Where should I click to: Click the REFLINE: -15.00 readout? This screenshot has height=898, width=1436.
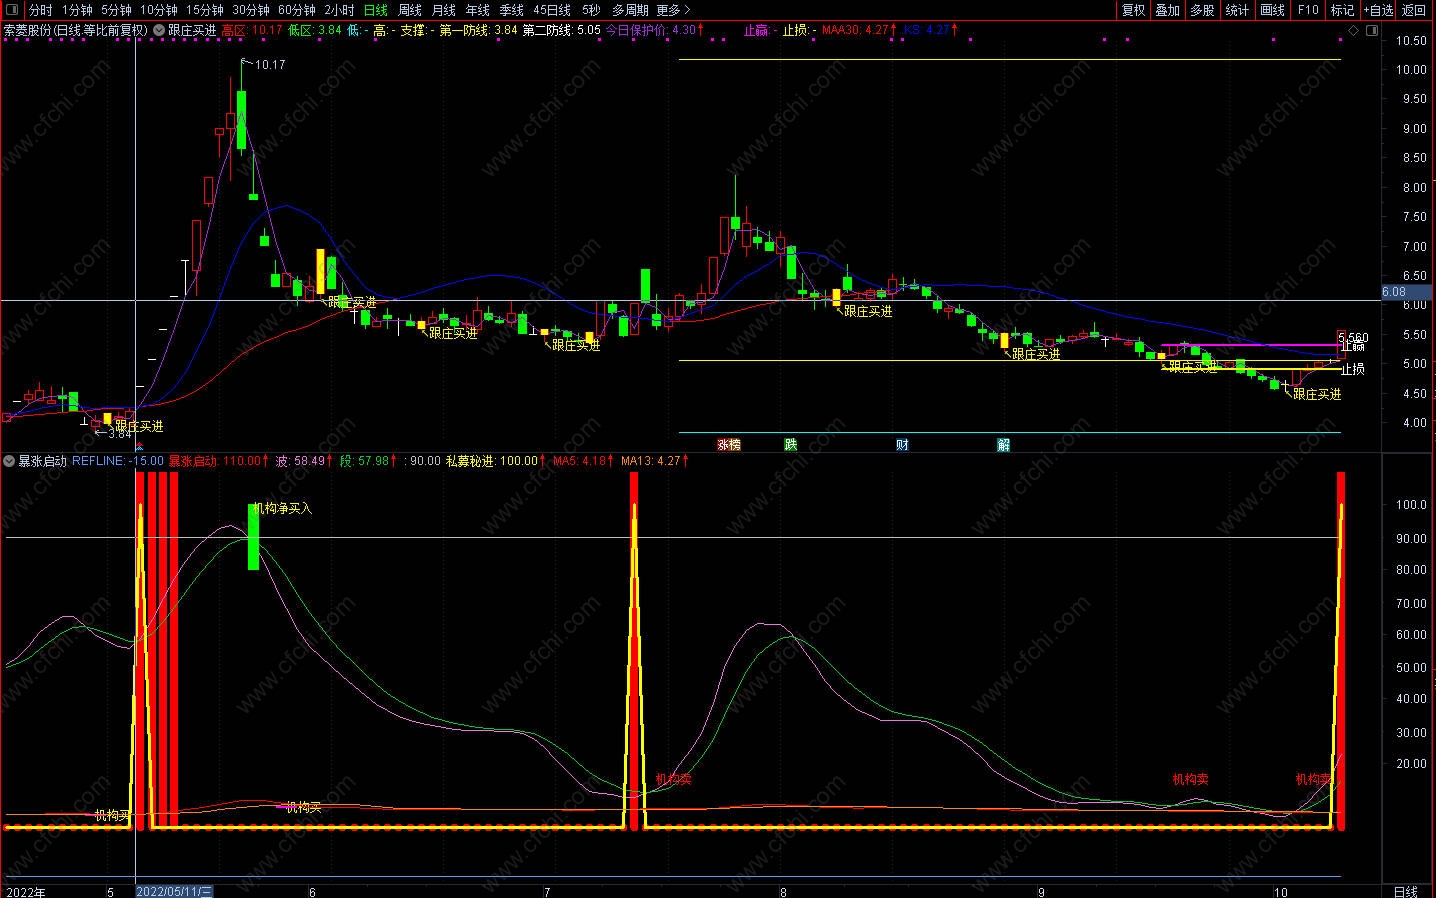(118, 461)
